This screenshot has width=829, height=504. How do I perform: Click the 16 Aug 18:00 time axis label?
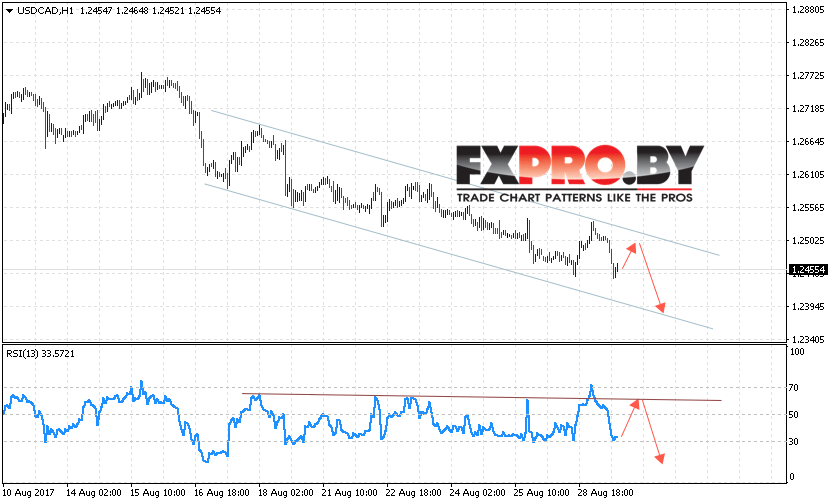pos(222,493)
